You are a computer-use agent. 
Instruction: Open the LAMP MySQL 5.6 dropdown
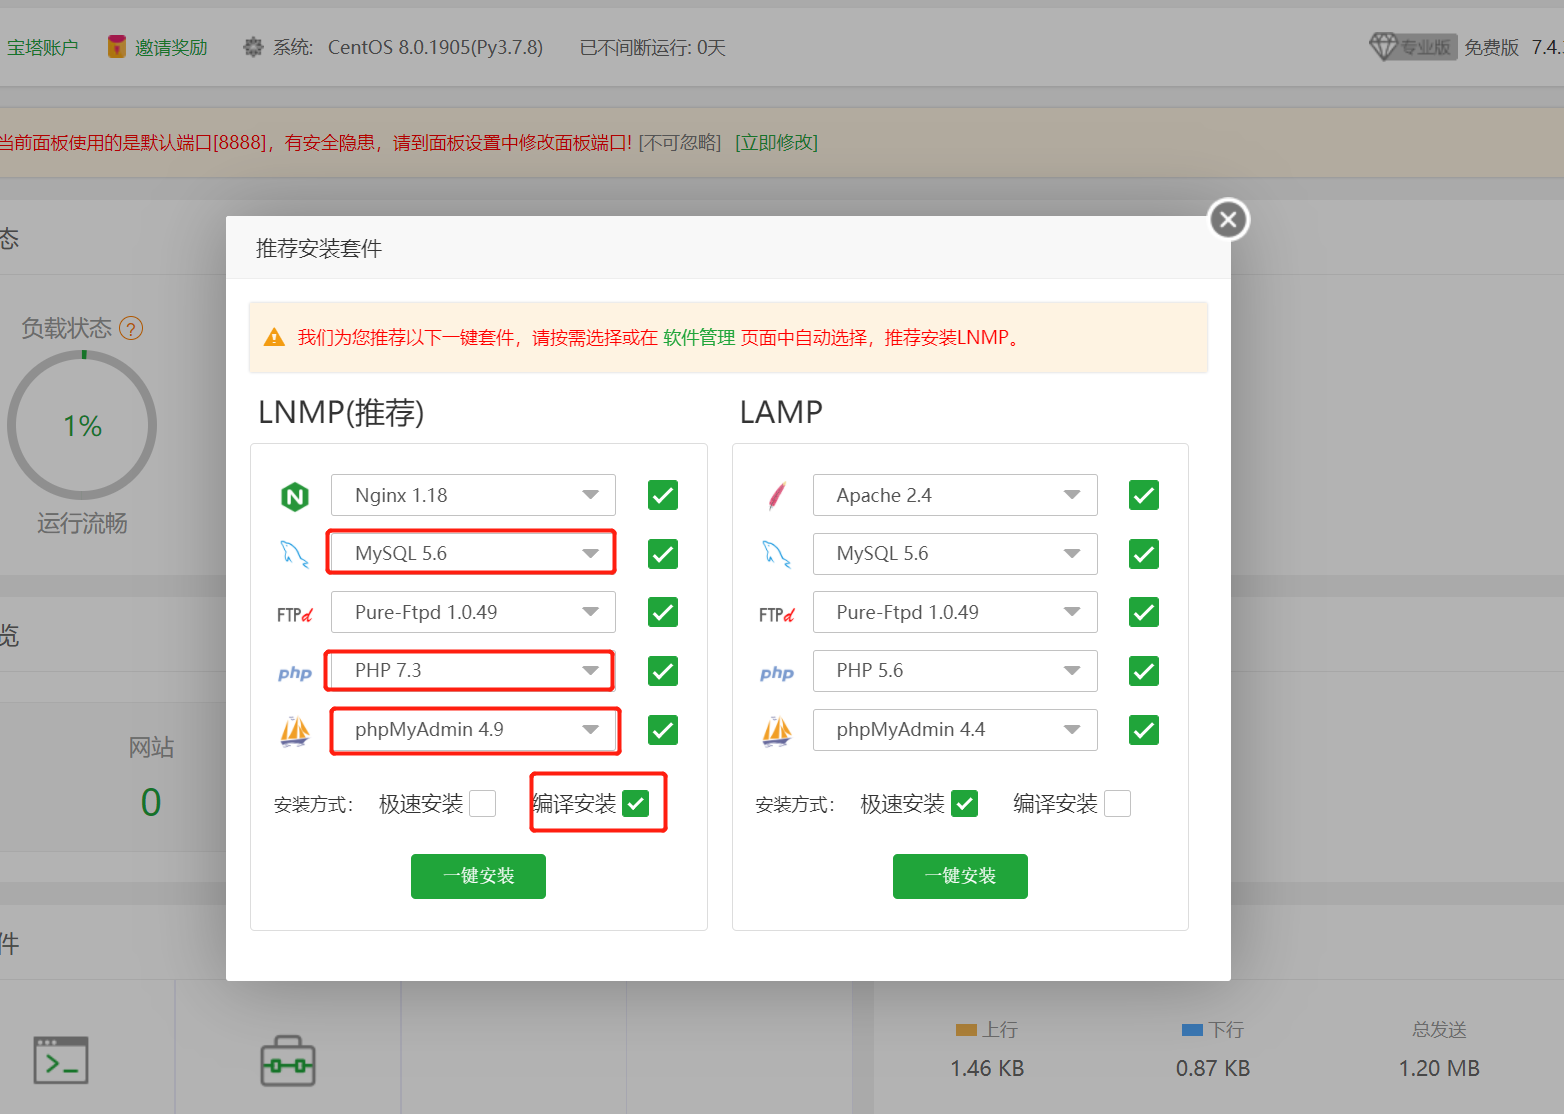pos(955,553)
